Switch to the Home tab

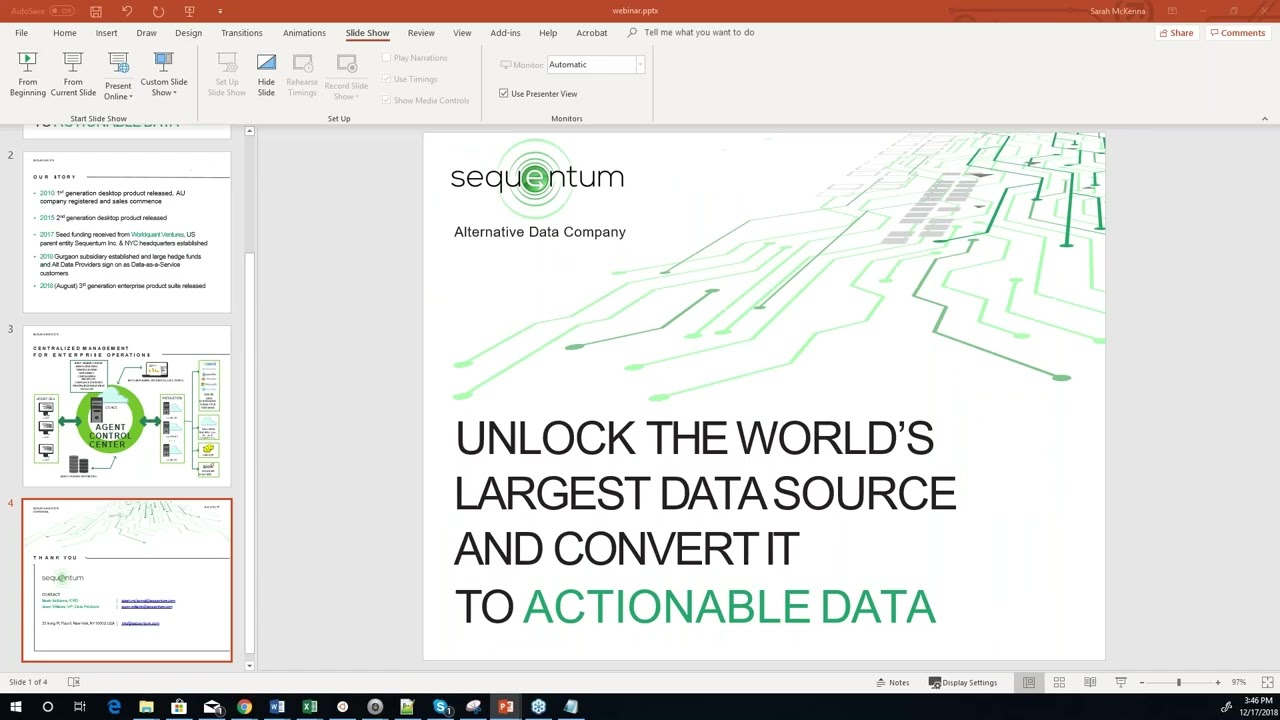[64, 33]
